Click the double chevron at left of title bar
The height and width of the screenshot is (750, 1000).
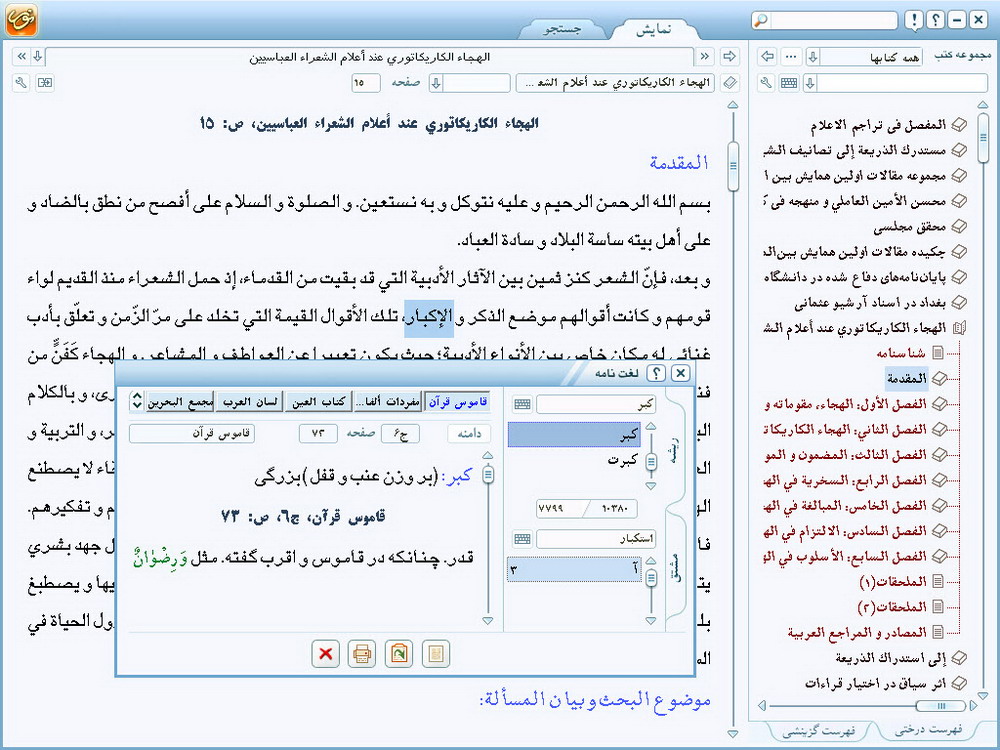21,57
